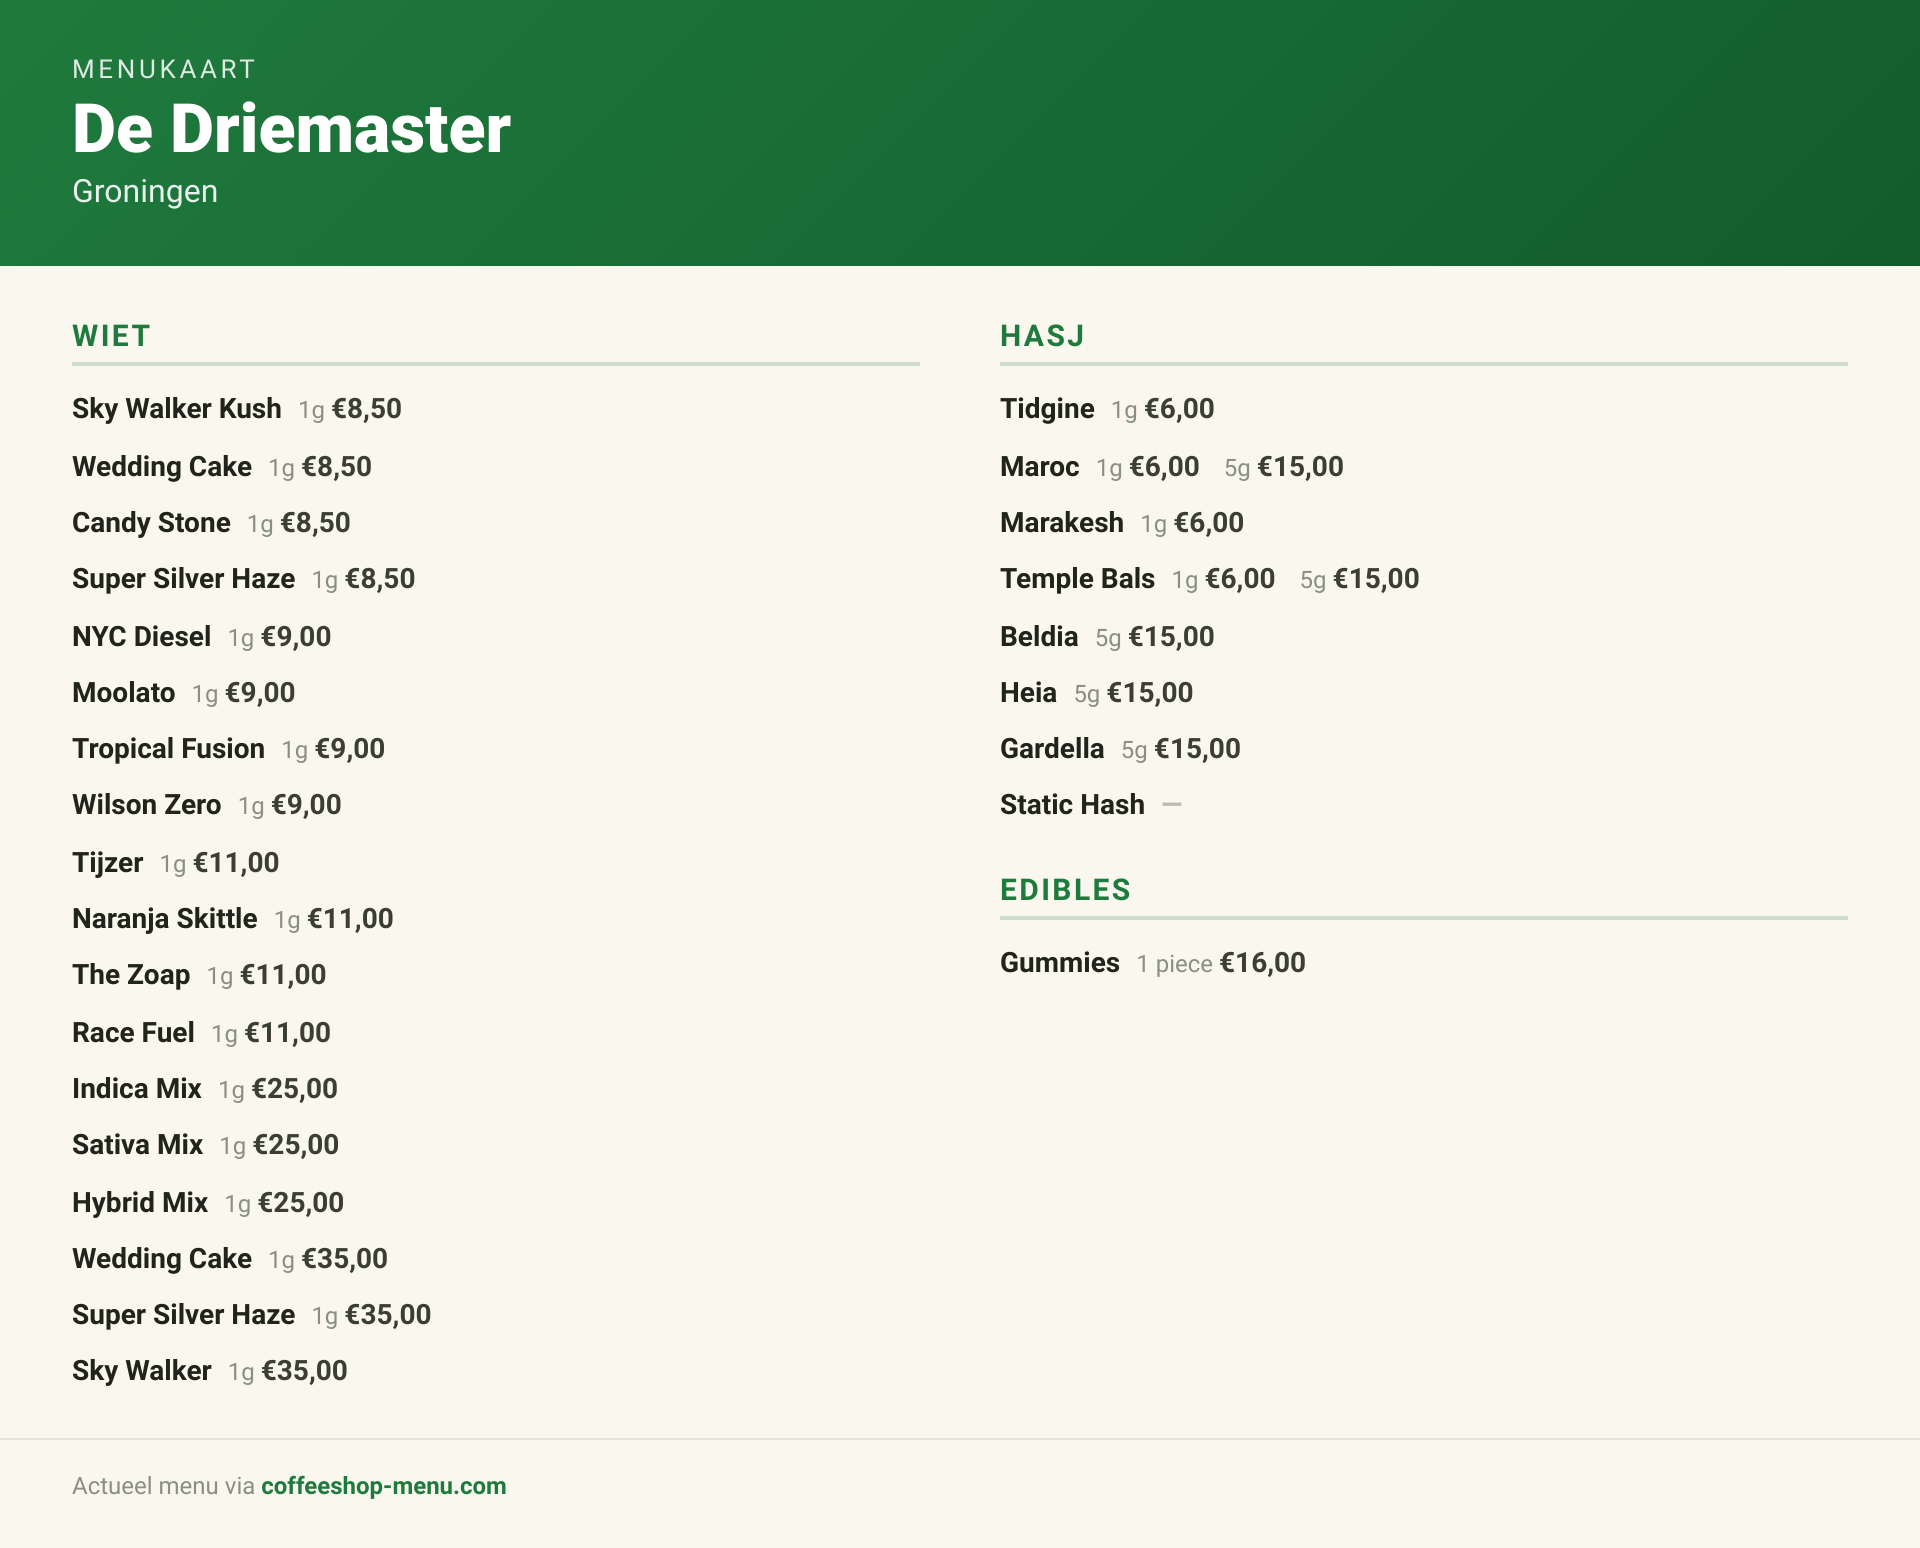Click Wedding Cake priced €8,50
The image size is (1920, 1548).
click(161, 467)
